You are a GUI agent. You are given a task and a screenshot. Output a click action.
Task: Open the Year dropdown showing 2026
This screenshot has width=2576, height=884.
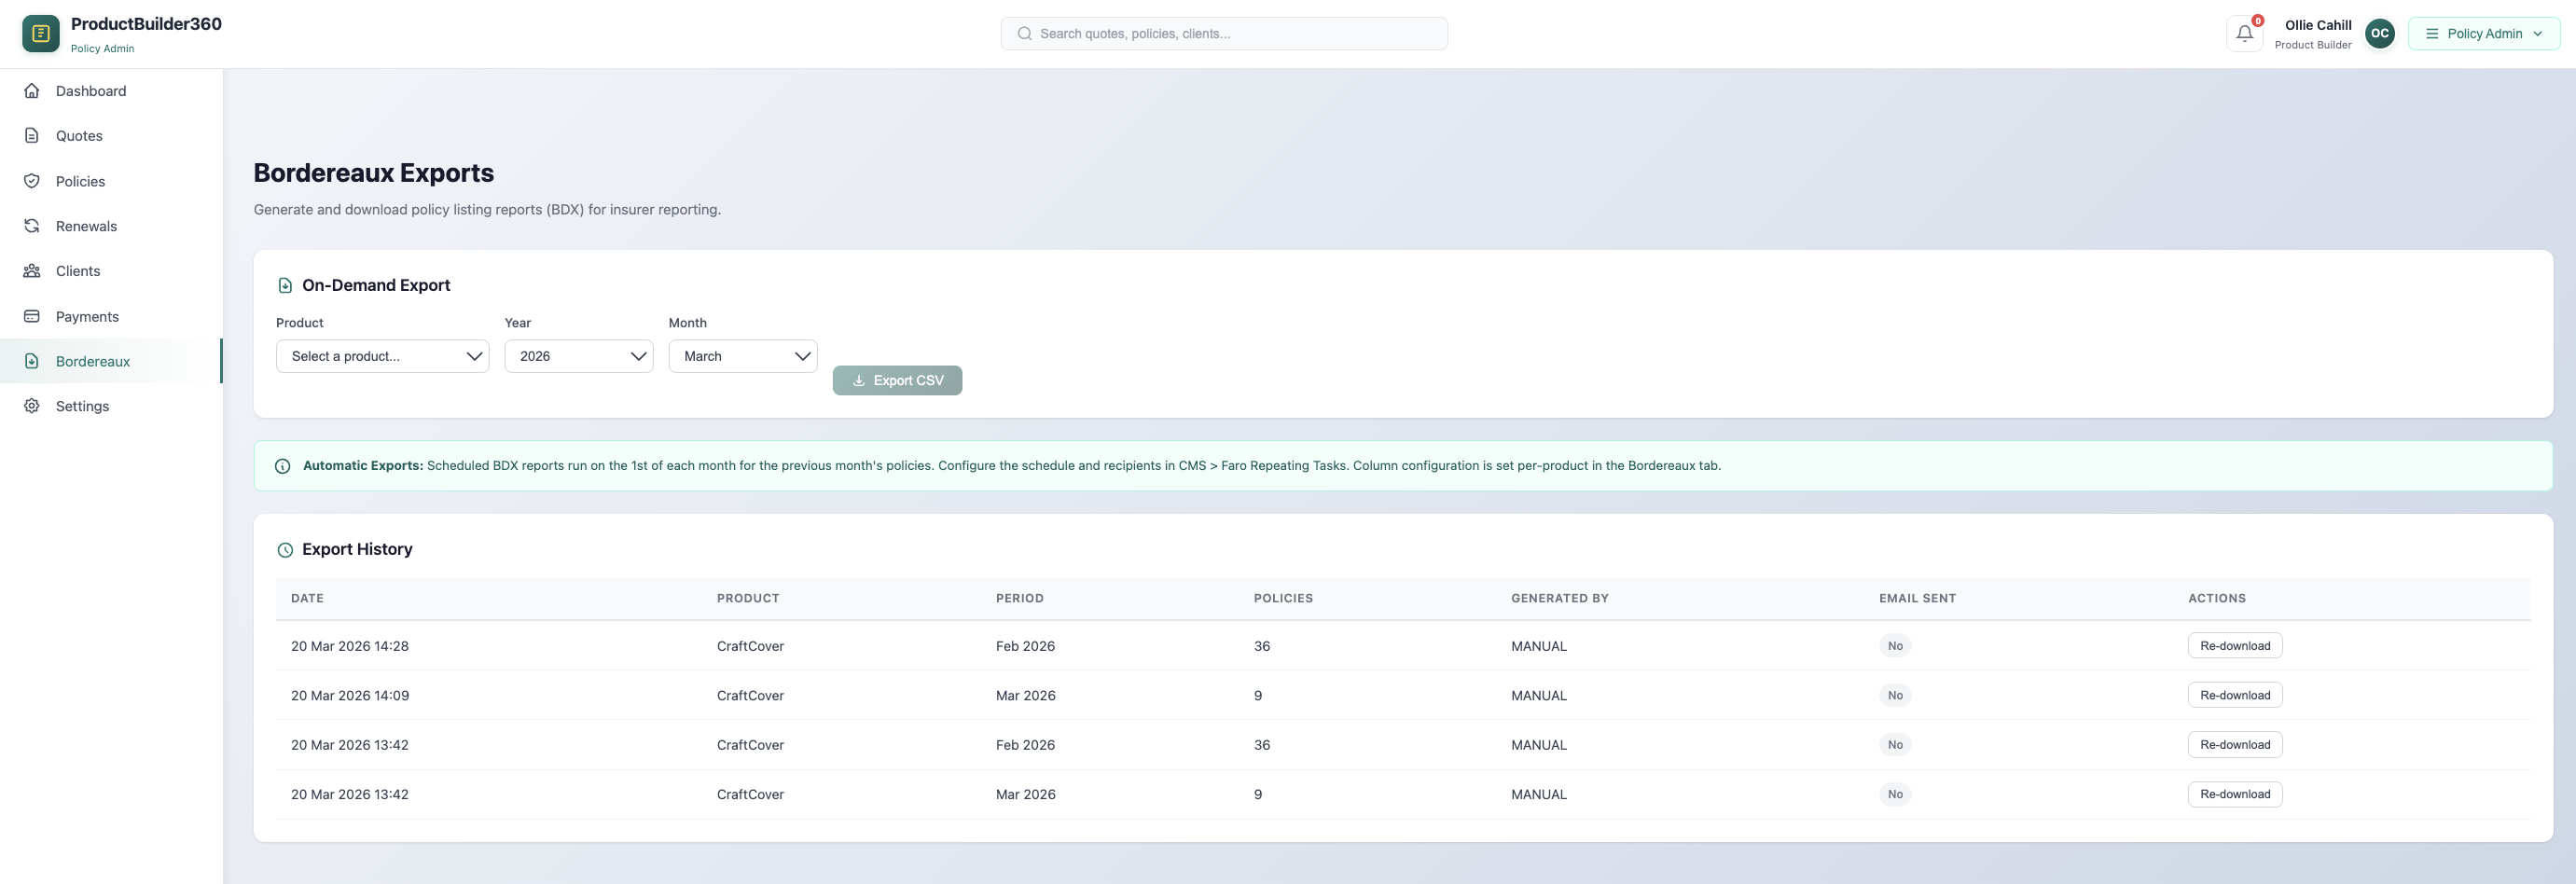click(578, 356)
